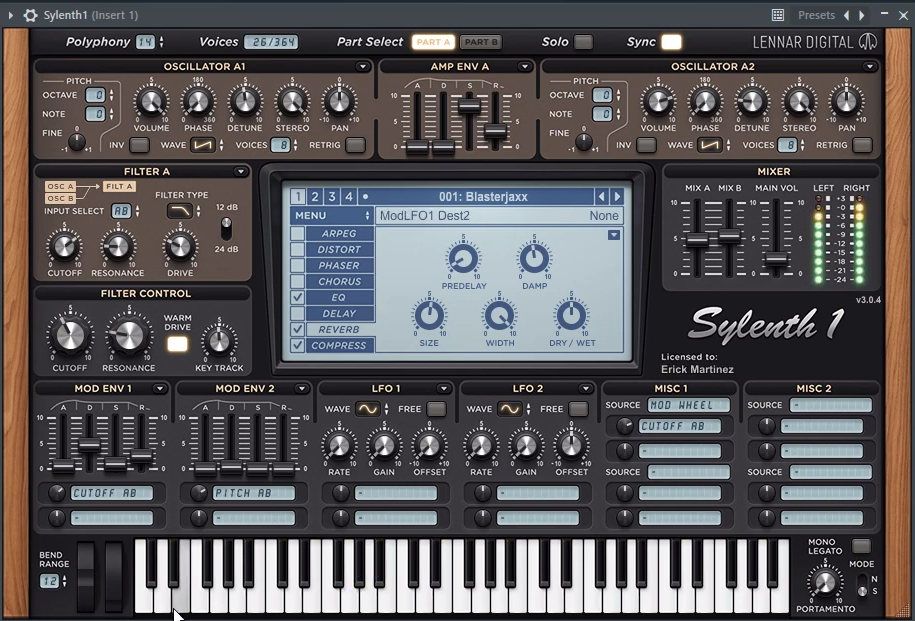915x621 pixels.
Task: Toggle the Mono Legato button
Action: point(861,546)
